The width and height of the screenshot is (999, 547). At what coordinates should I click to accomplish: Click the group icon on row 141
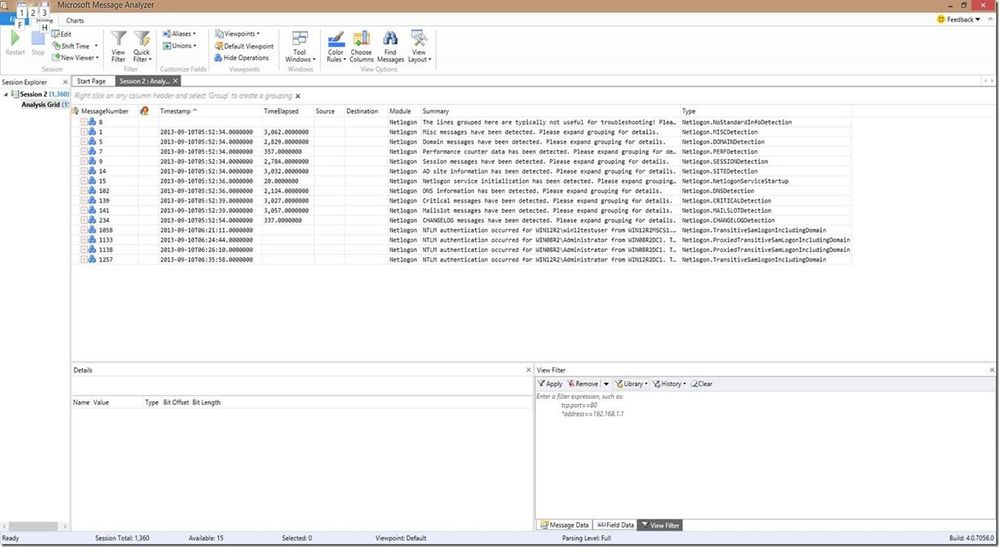pyautogui.click(x=92, y=210)
